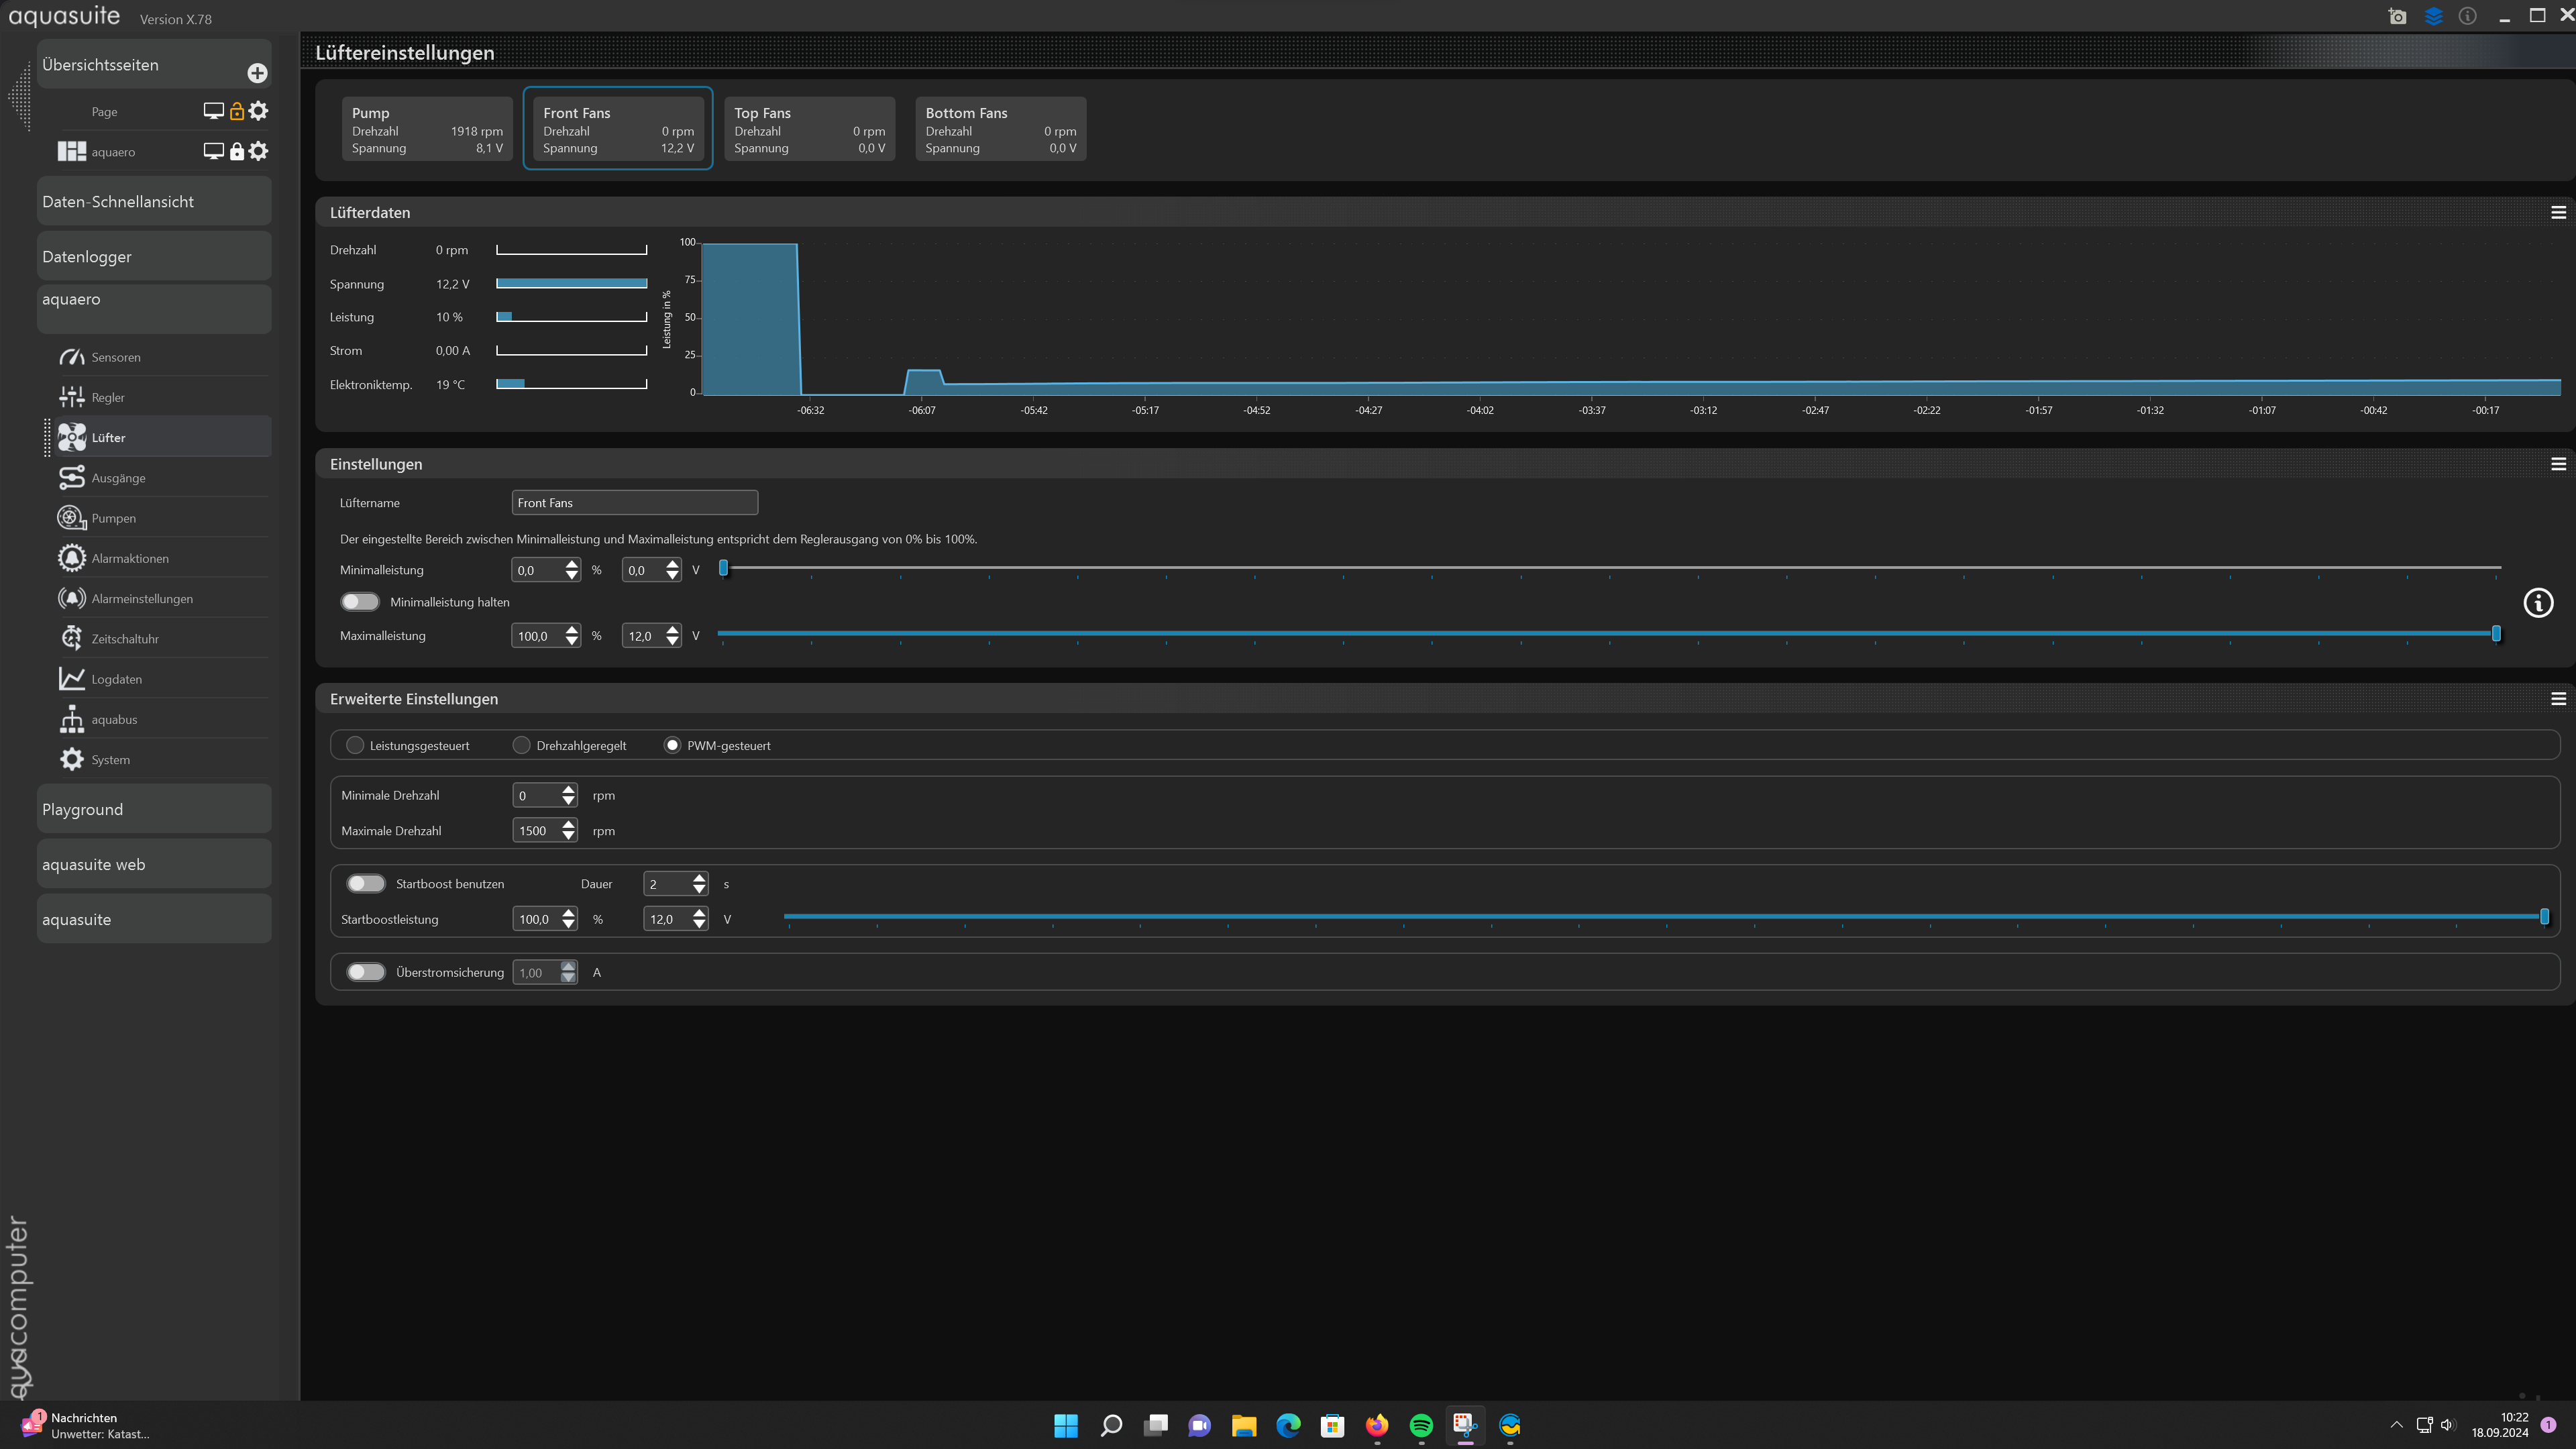Select the Drehzahlgeregelt radio button

(521, 745)
